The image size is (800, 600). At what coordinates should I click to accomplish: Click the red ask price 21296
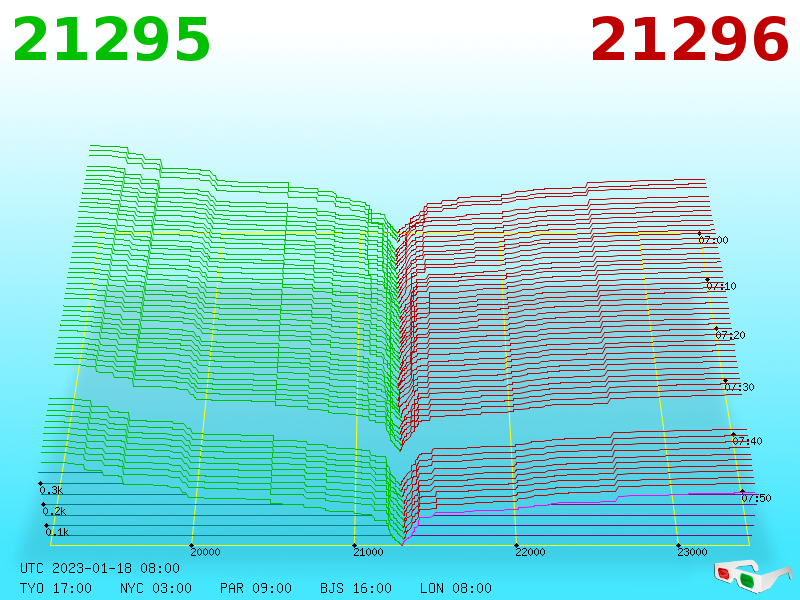coord(690,40)
